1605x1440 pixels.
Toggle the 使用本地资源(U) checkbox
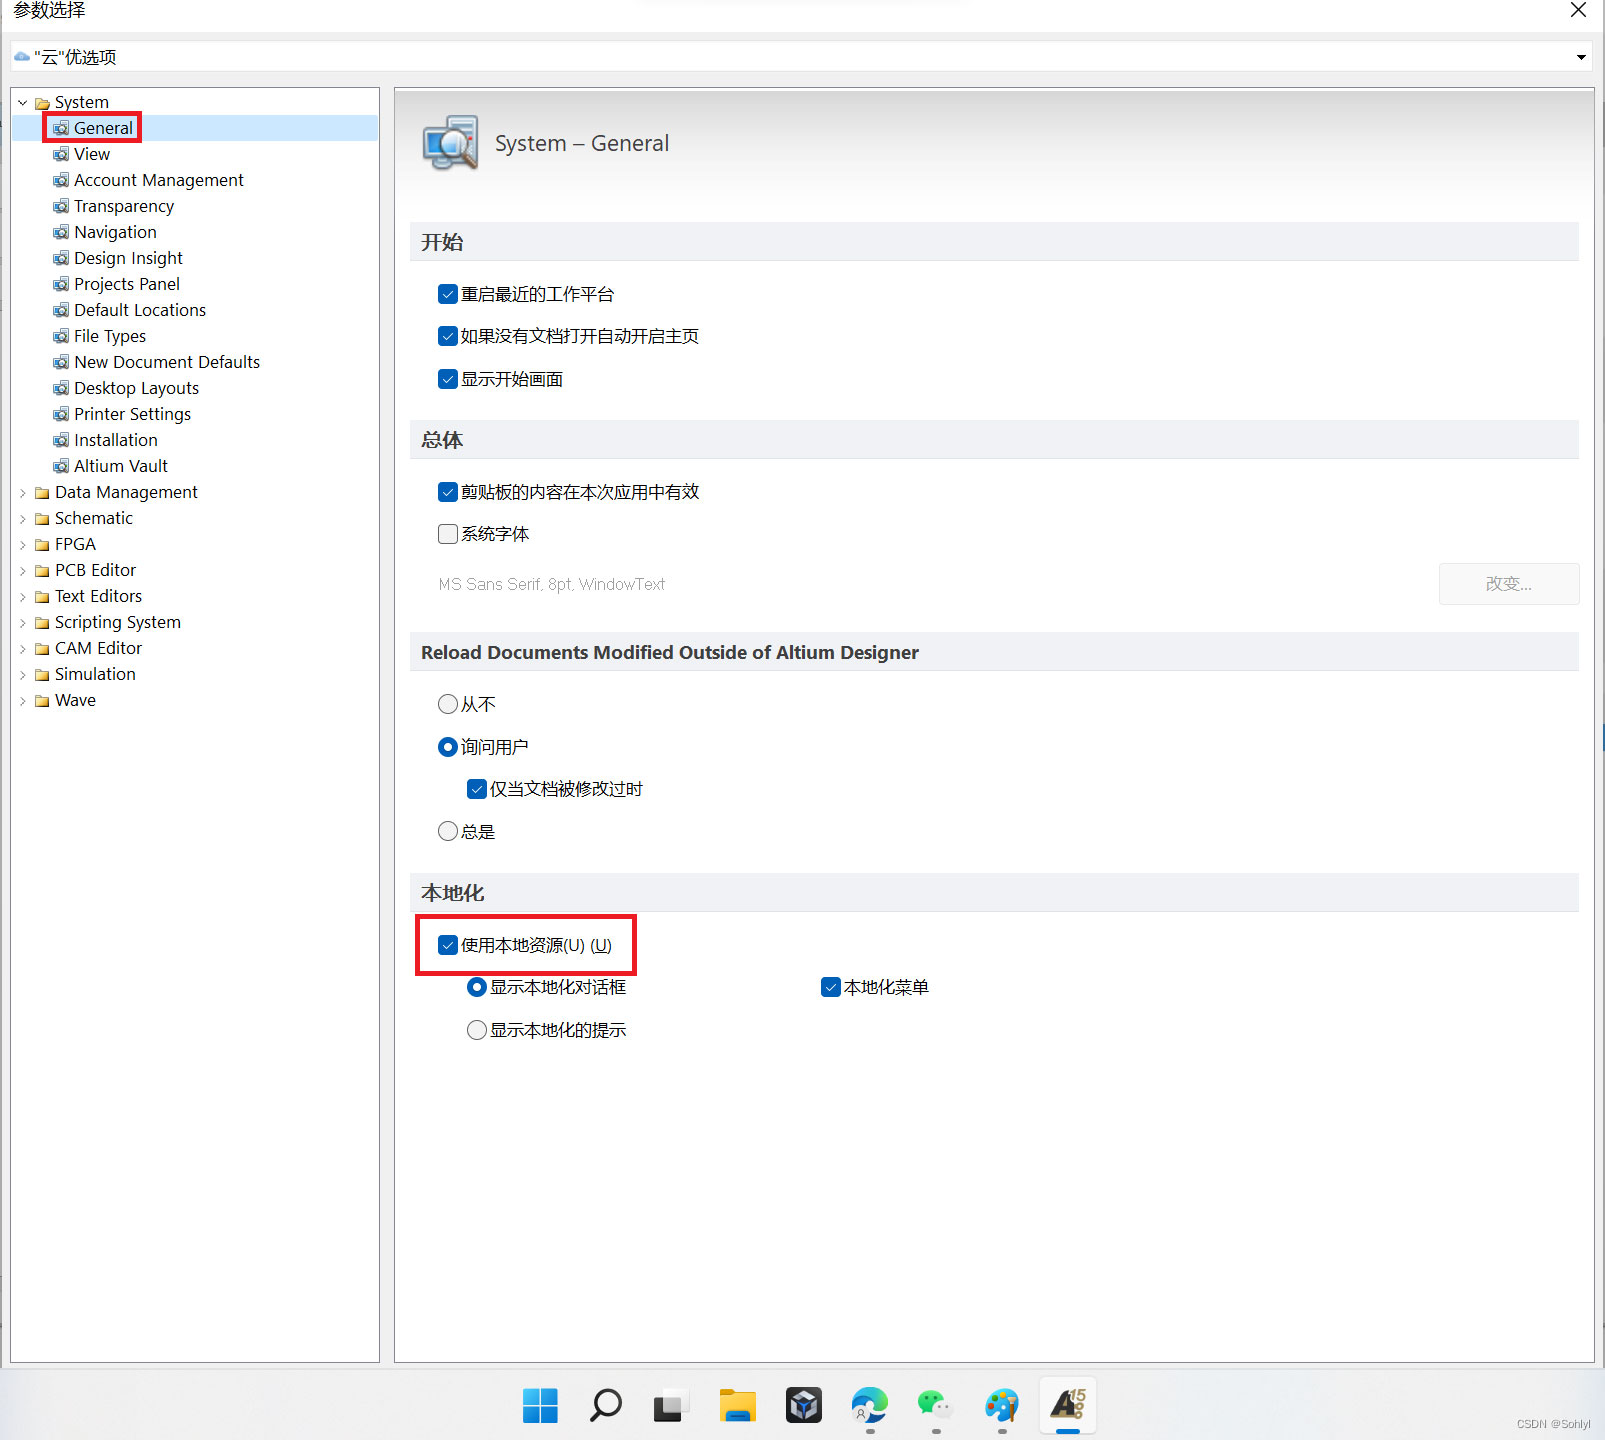(x=448, y=945)
